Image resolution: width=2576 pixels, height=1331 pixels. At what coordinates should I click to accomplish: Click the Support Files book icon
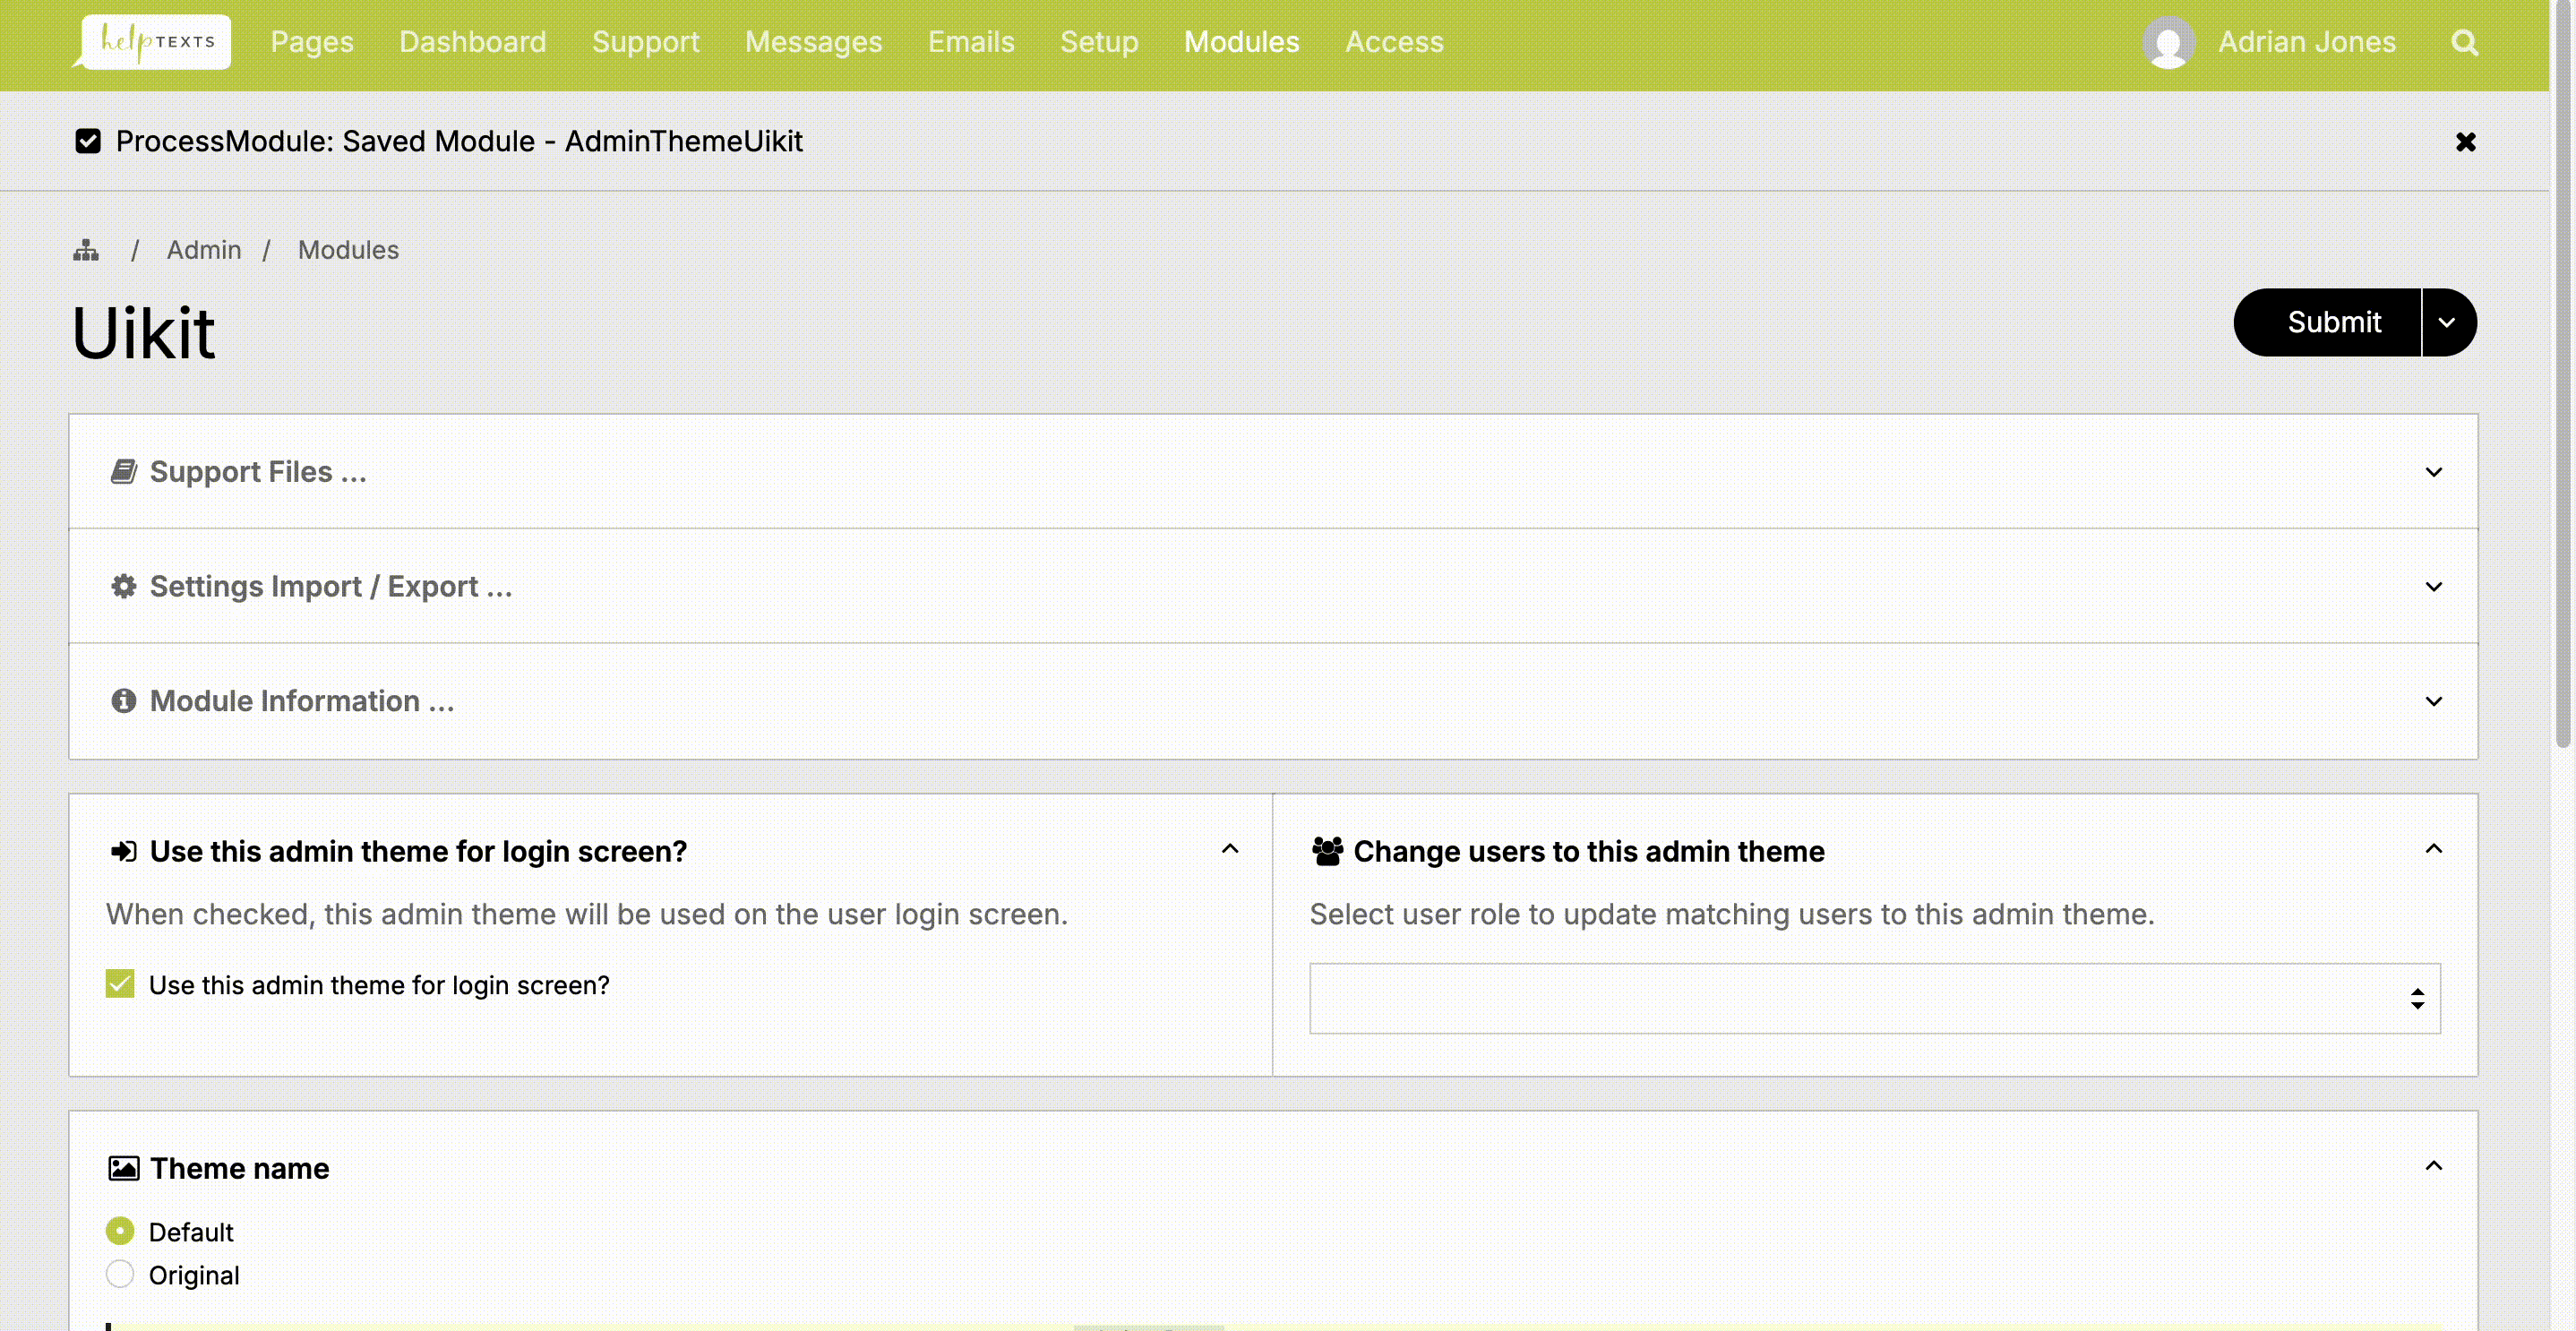pyautogui.click(x=123, y=471)
